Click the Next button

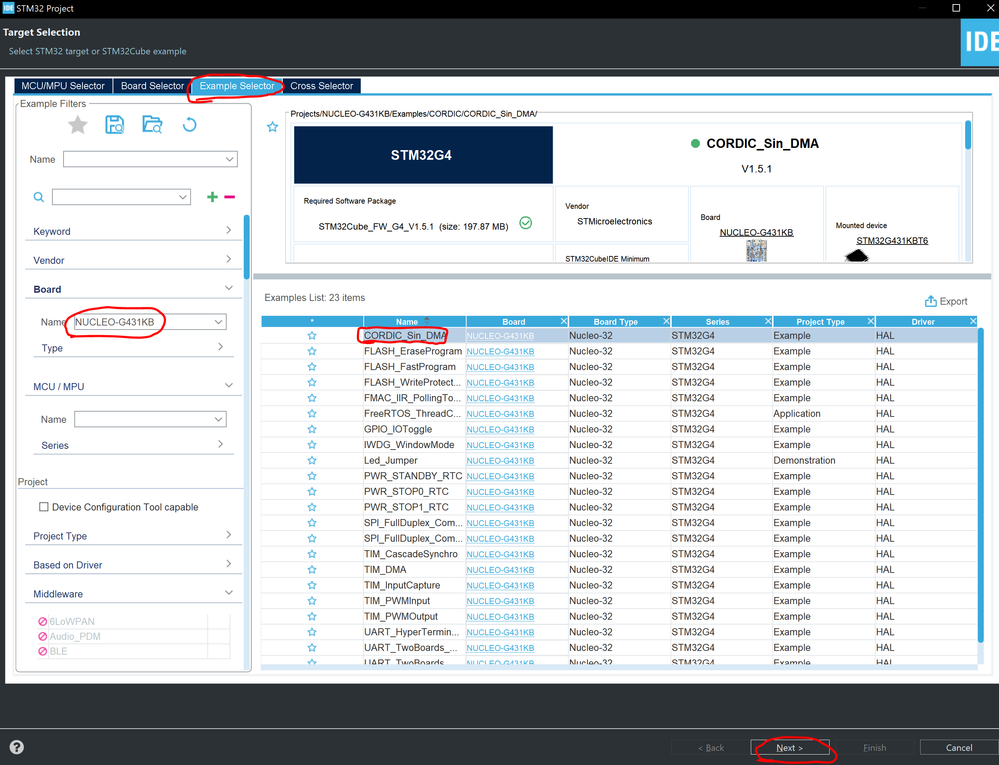click(x=790, y=748)
